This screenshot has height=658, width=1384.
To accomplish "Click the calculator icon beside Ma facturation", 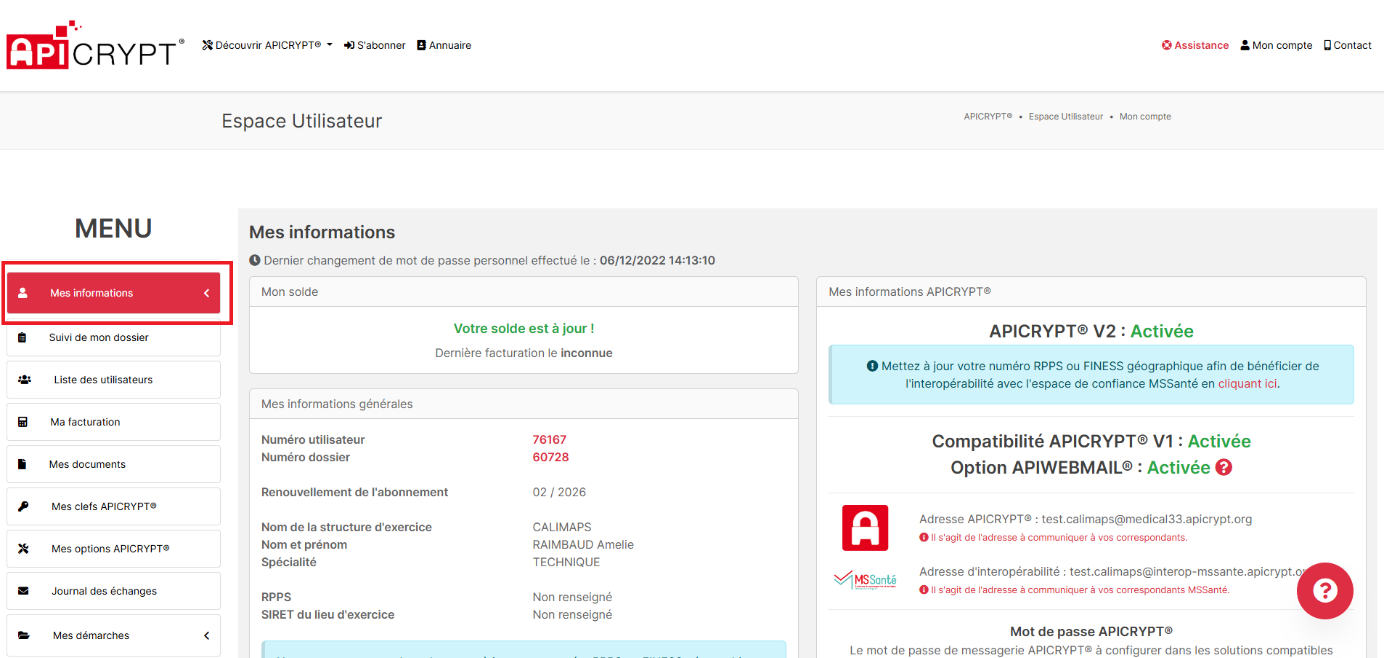I will coord(23,422).
